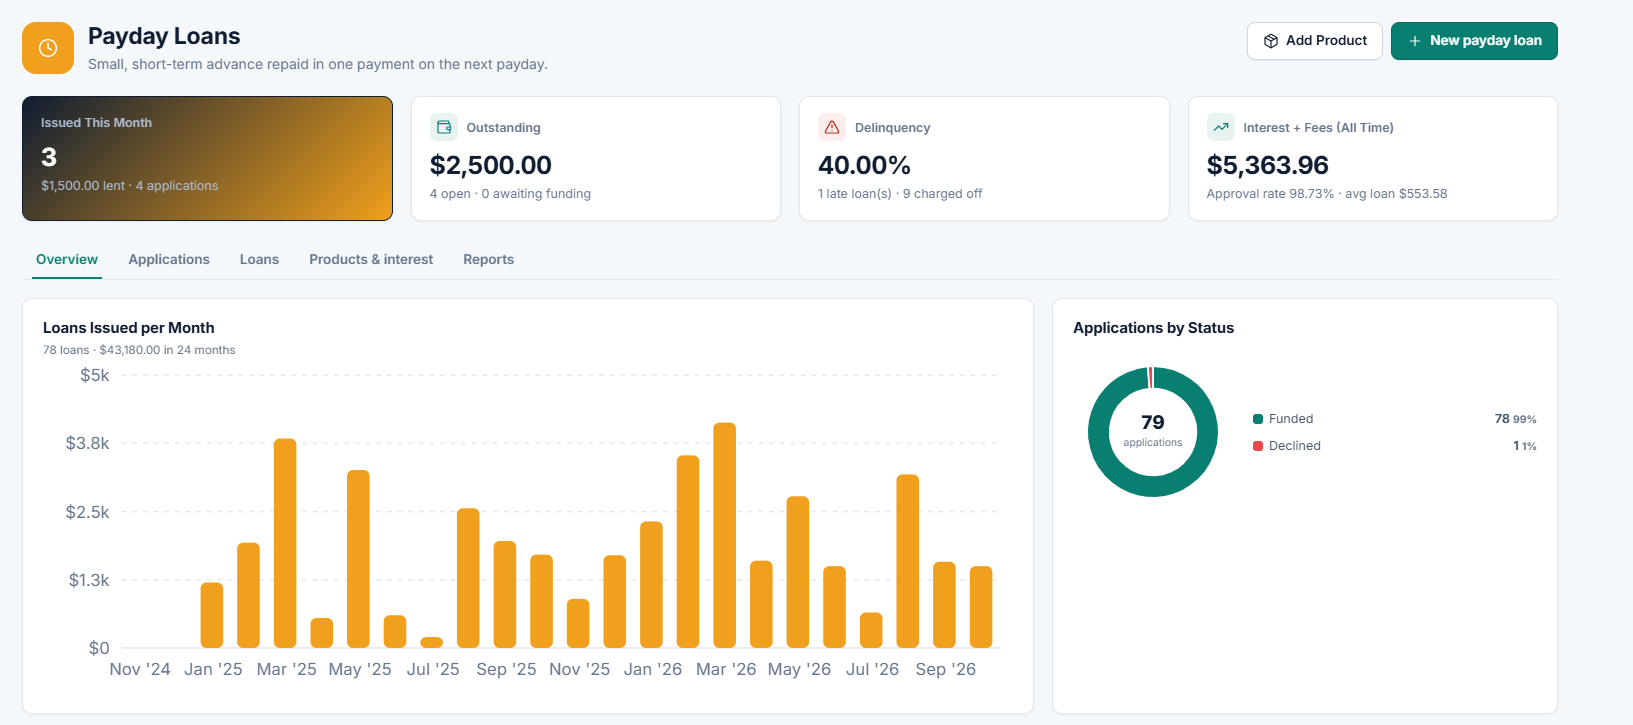Click the orange Payday Loans clock icon
Image resolution: width=1633 pixels, height=725 pixels.
pyautogui.click(x=48, y=48)
